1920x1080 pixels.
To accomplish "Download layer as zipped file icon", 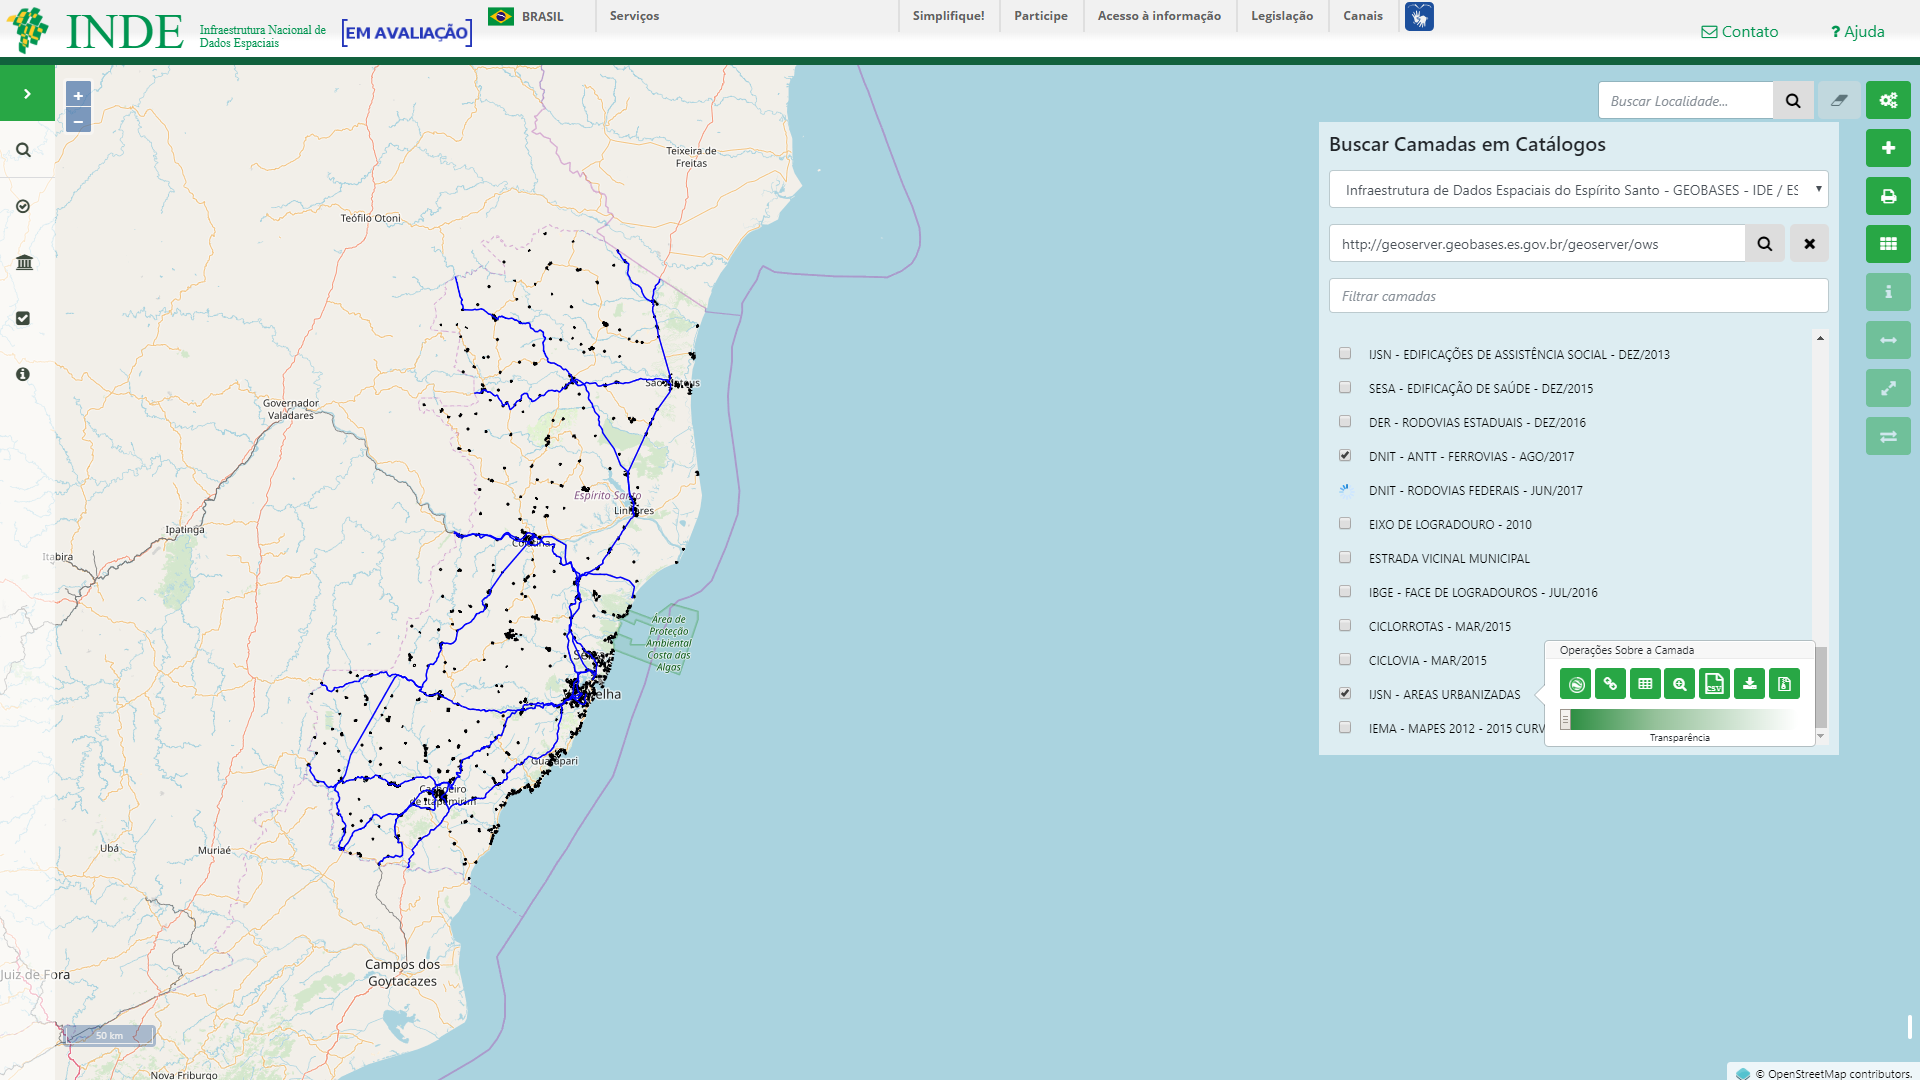I will 1784,684.
